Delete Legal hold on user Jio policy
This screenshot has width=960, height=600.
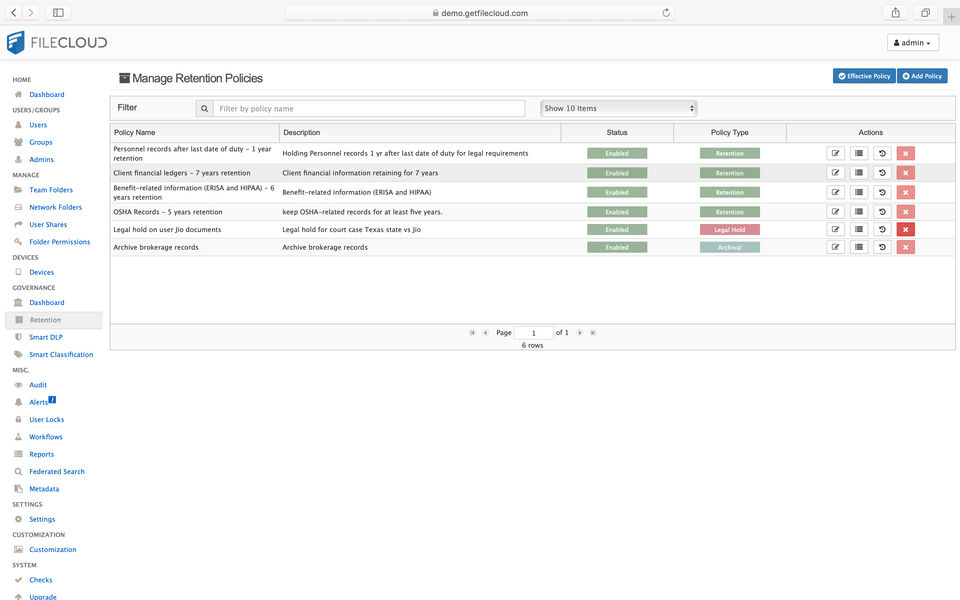[906, 230]
